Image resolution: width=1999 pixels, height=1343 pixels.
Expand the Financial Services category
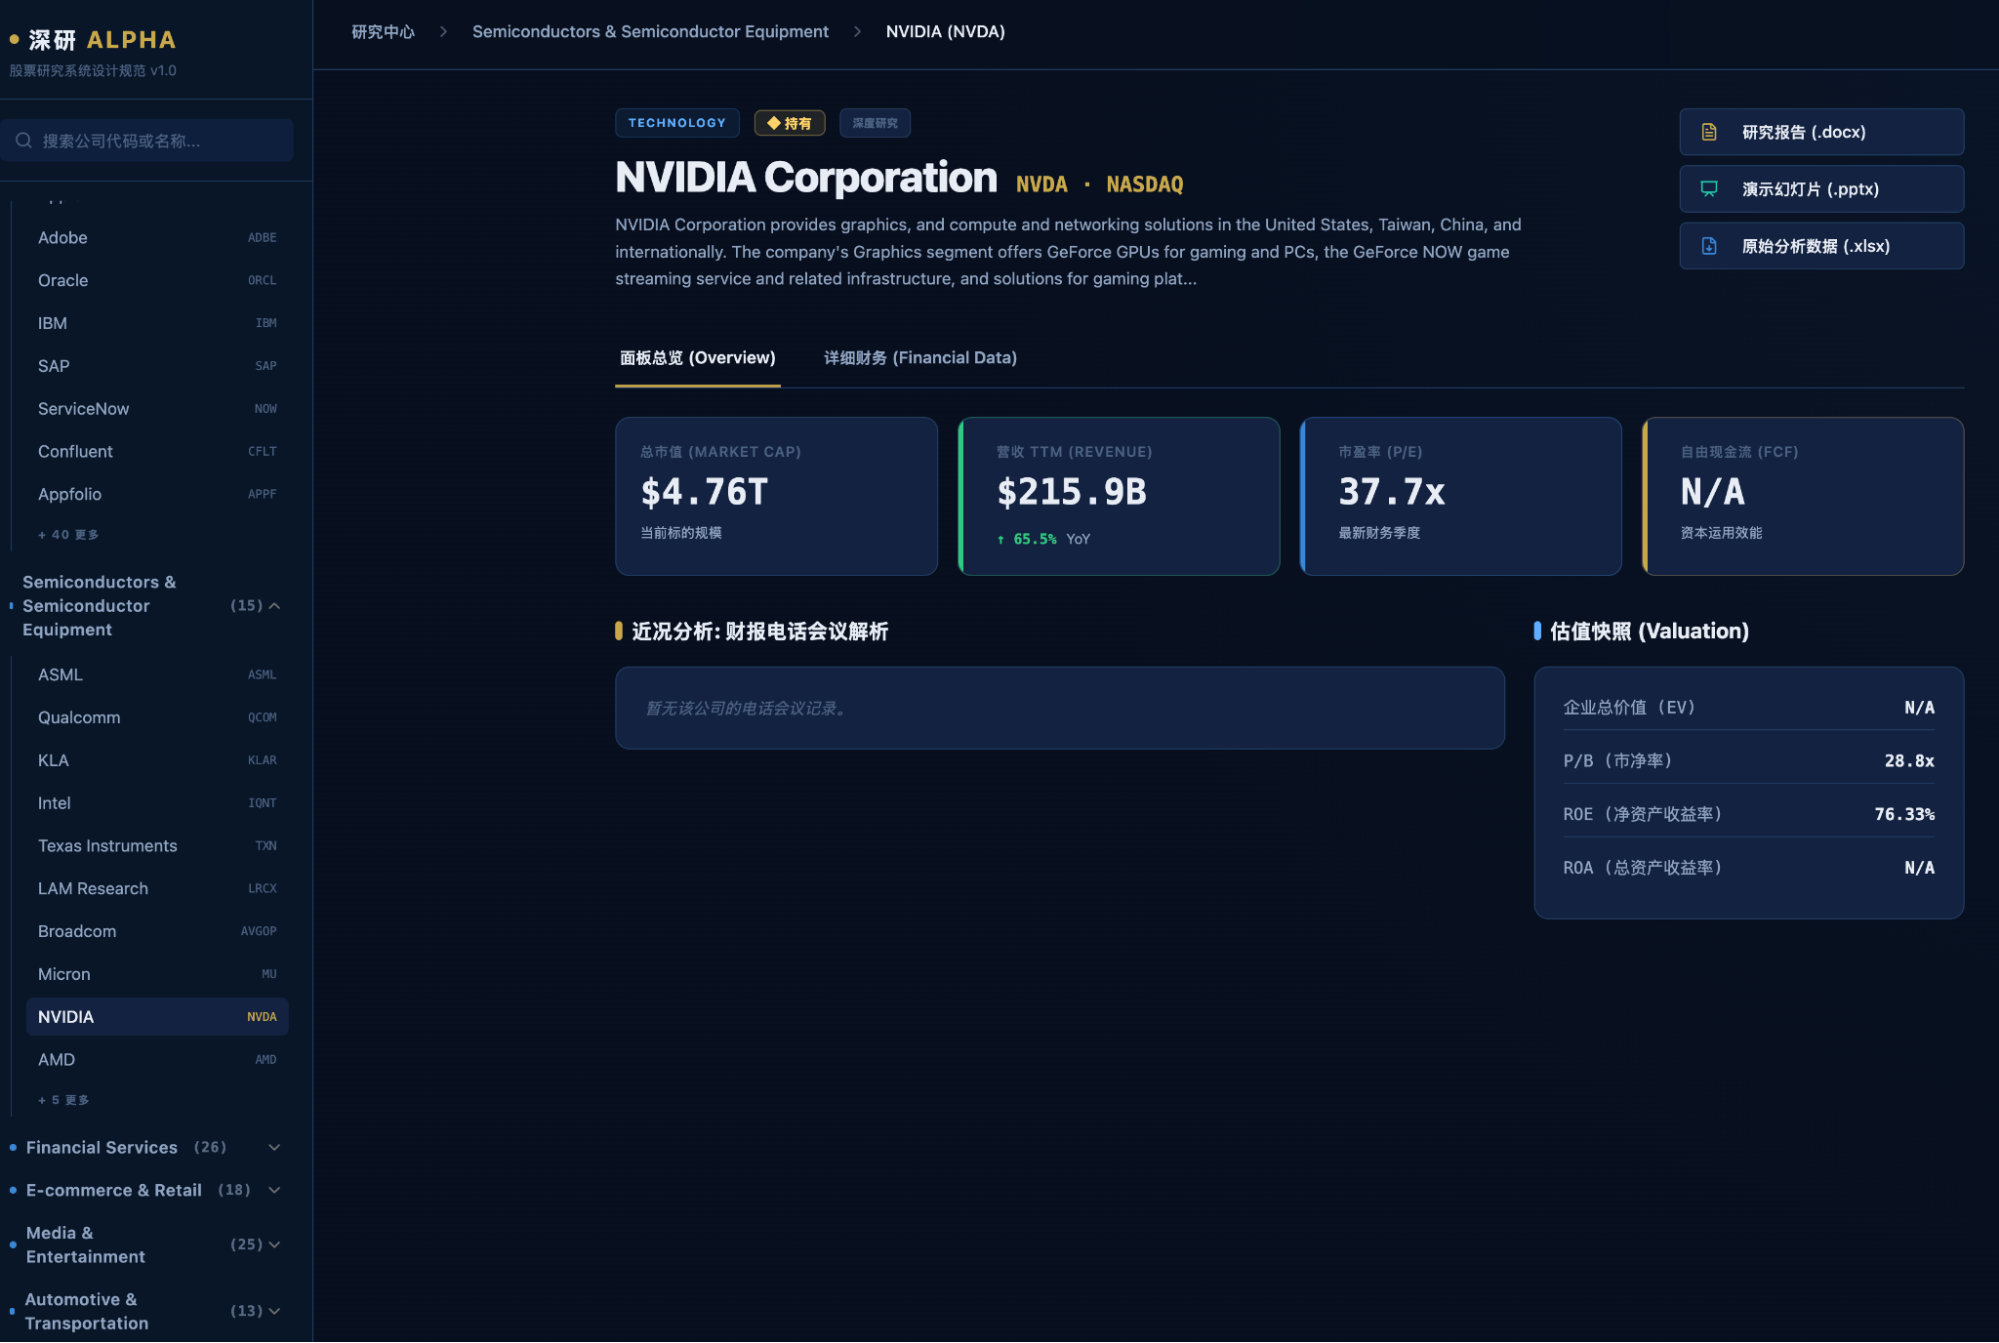[274, 1147]
